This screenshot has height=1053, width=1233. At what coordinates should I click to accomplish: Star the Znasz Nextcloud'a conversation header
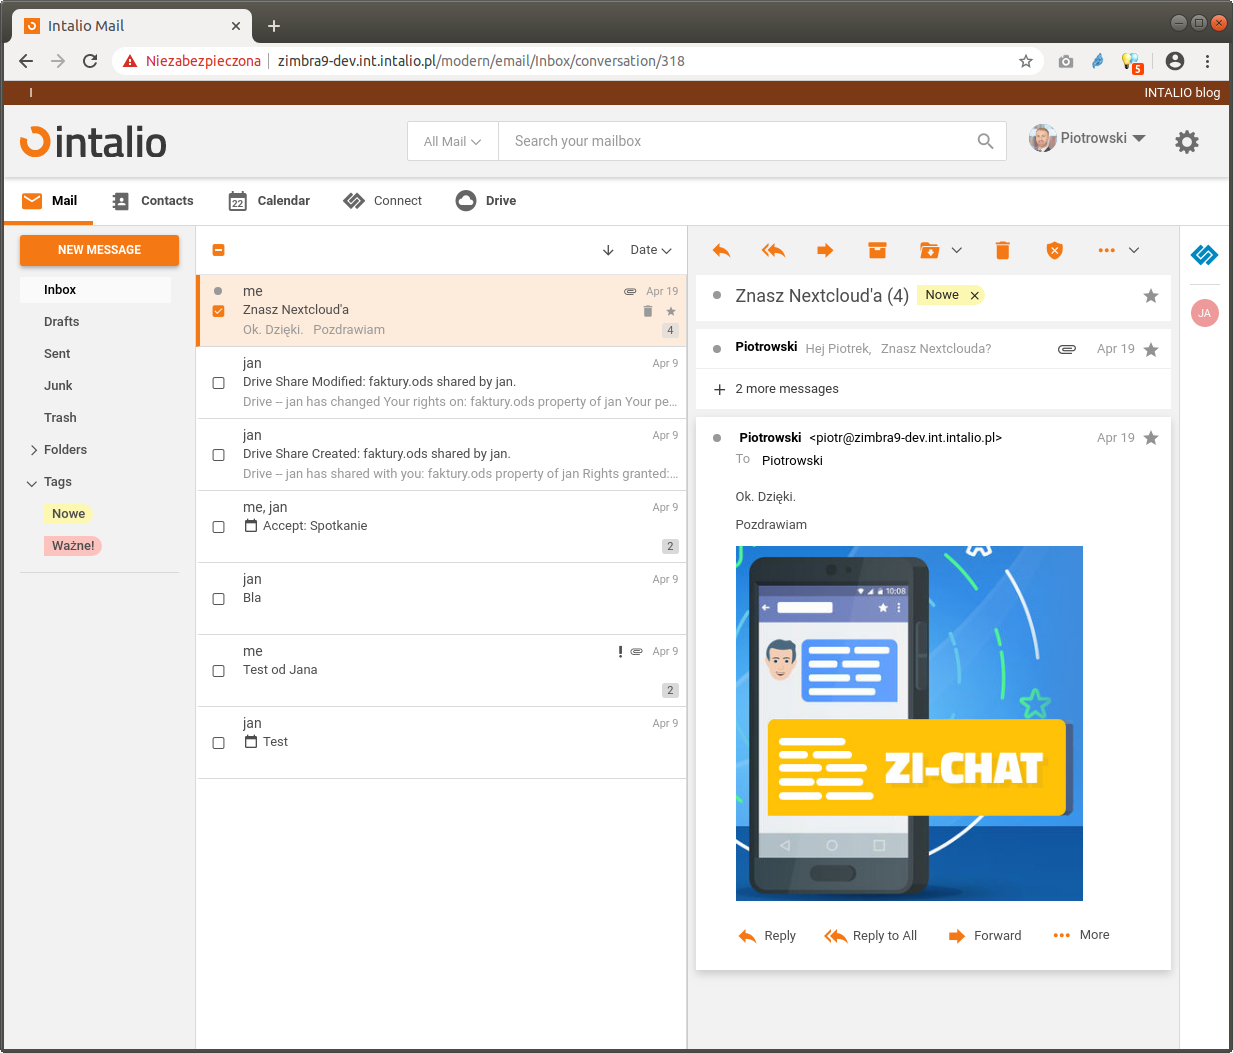(x=1151, y=296)
